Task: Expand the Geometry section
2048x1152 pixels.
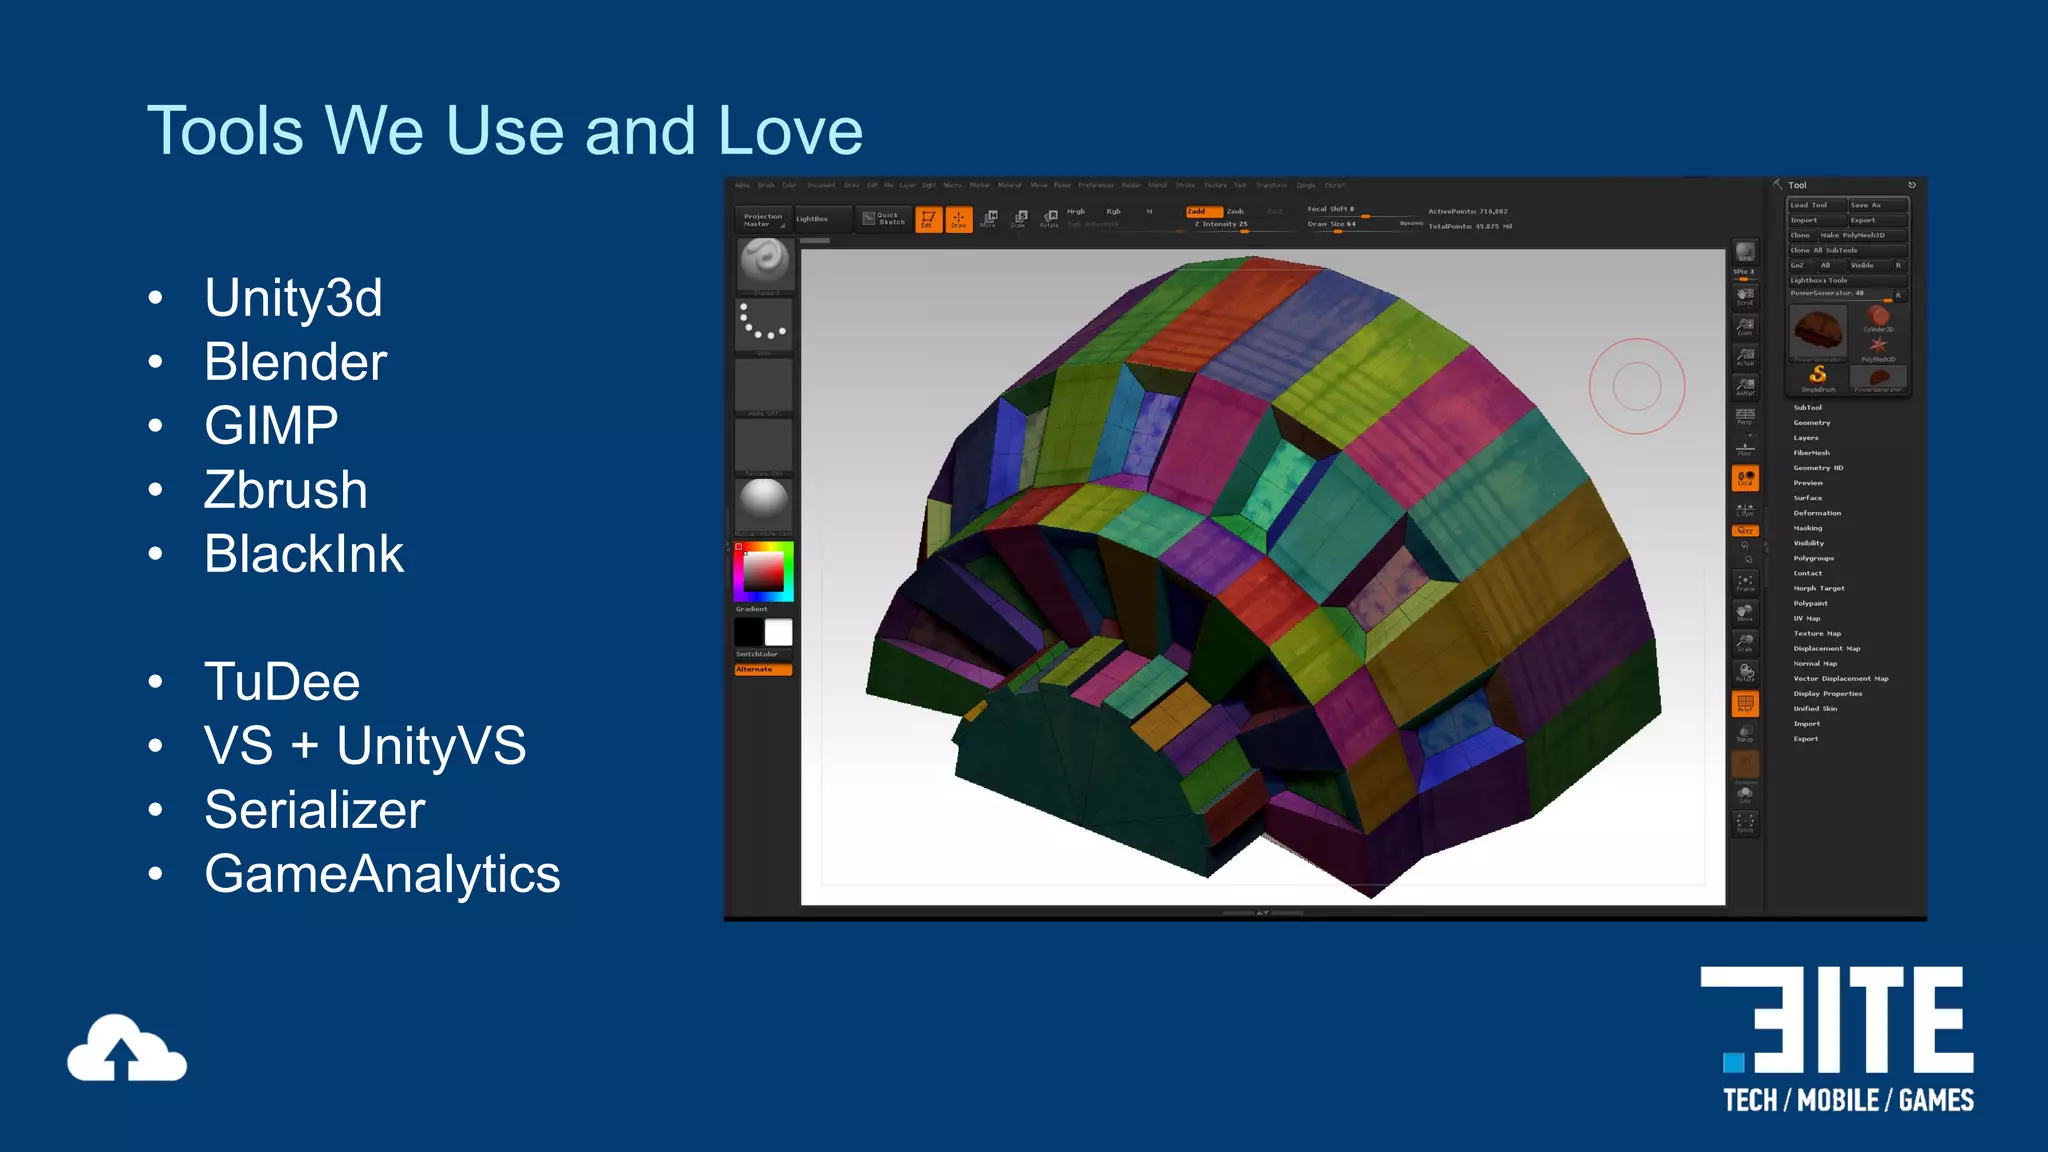Action: (x=1812, y=423)
